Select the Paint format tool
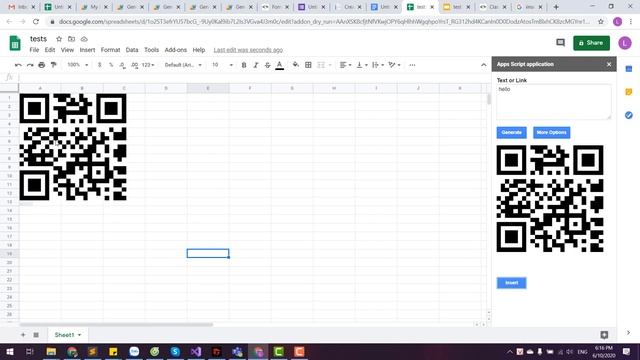The width and height of the screenshot is (640, 360). pos(53,65)
